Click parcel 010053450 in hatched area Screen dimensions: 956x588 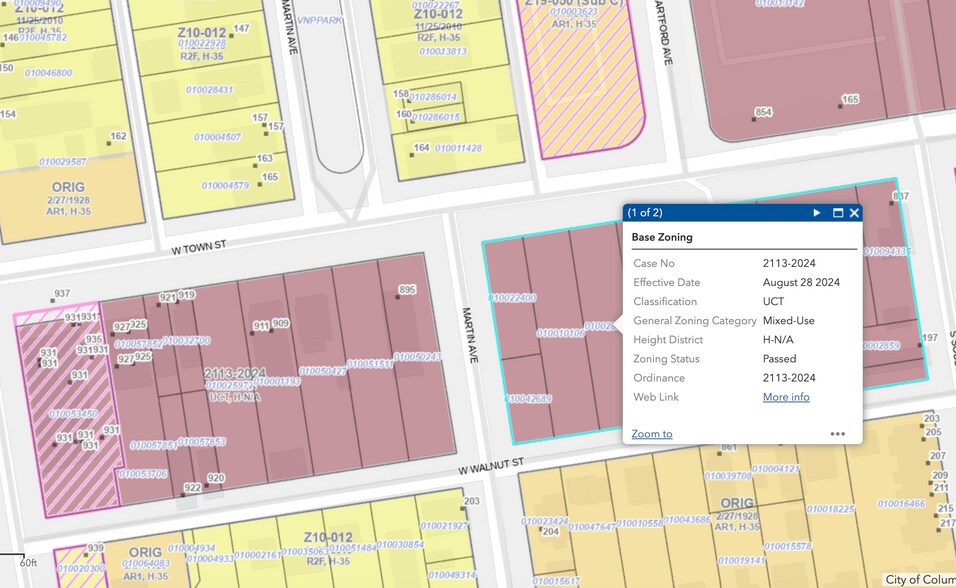pos(73,413)
